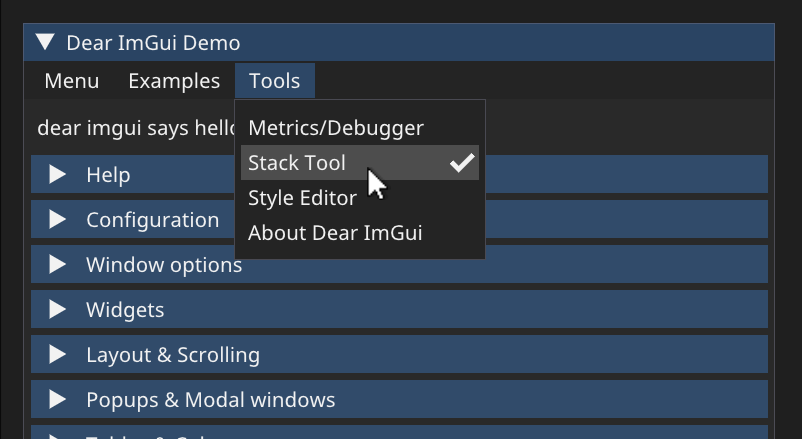Toggle the Stack Tool menu item
This screenshot has height=439, width=802.
[x=360, y=163]
